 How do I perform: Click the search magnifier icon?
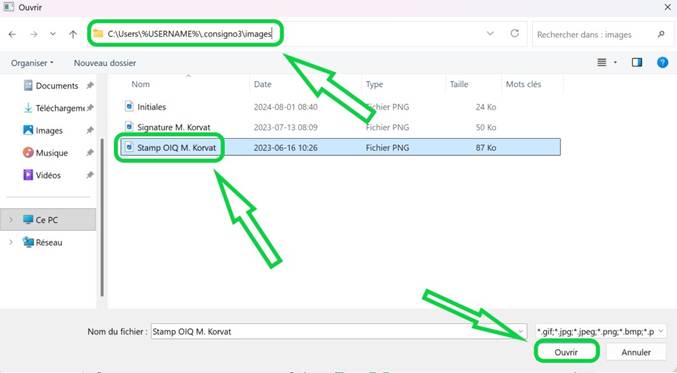tap(661, 34)
